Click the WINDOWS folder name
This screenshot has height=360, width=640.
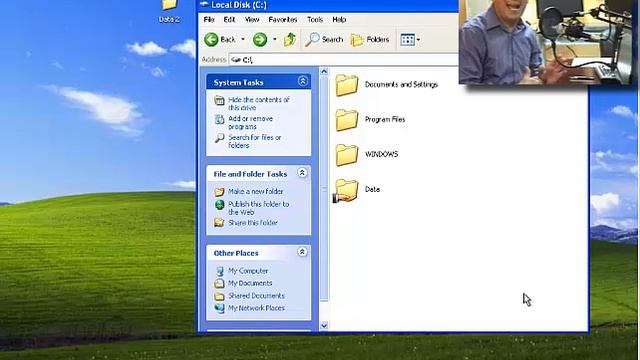click(381, 154)
